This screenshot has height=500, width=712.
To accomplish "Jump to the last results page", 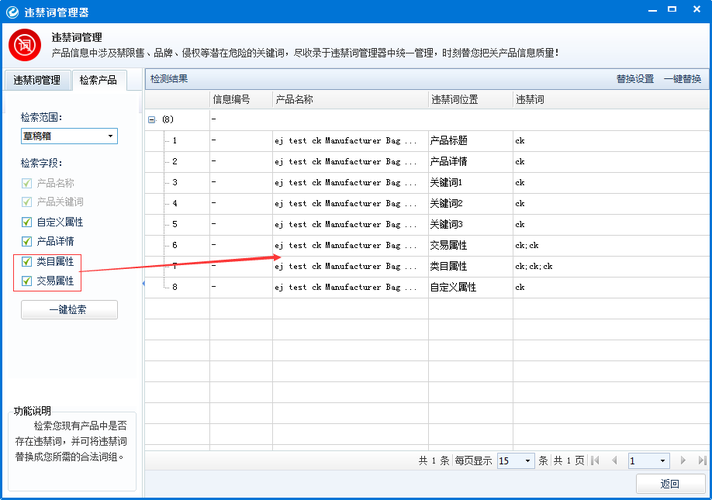I will tap(700, 460).
